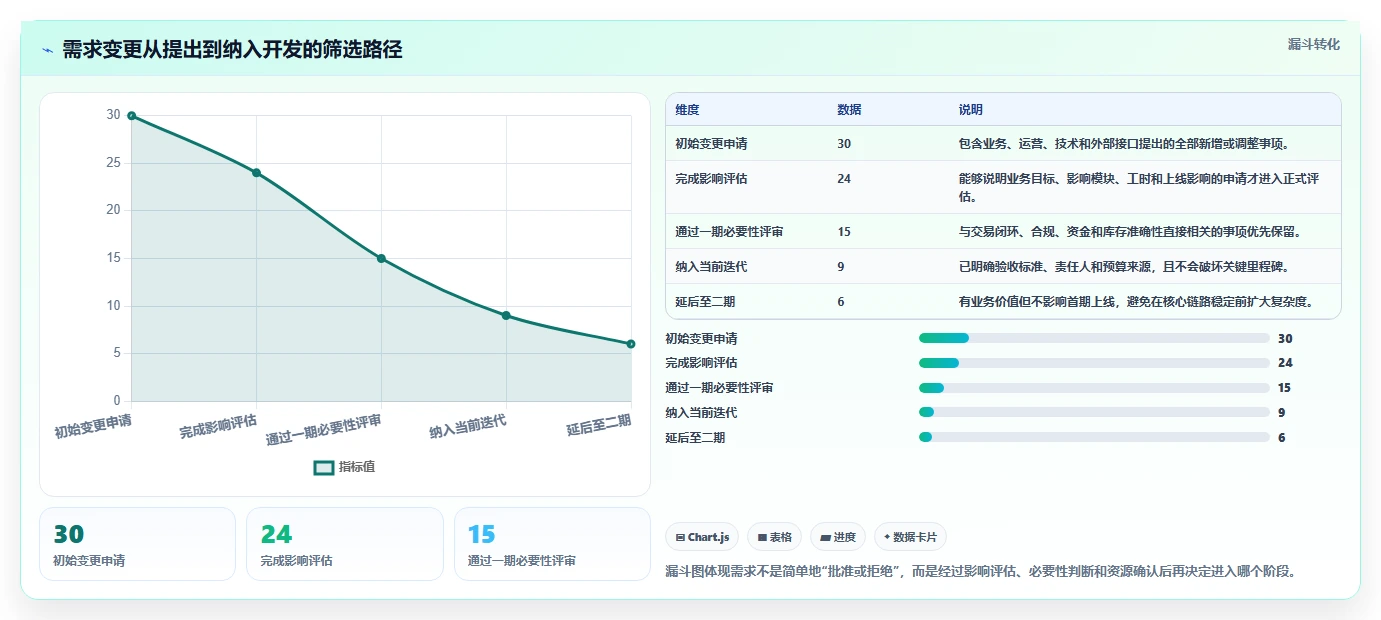Click the title 需求变更从提出到纳入开发的筛选路径
Viewport: 1381px width, 620px height.
232,50
